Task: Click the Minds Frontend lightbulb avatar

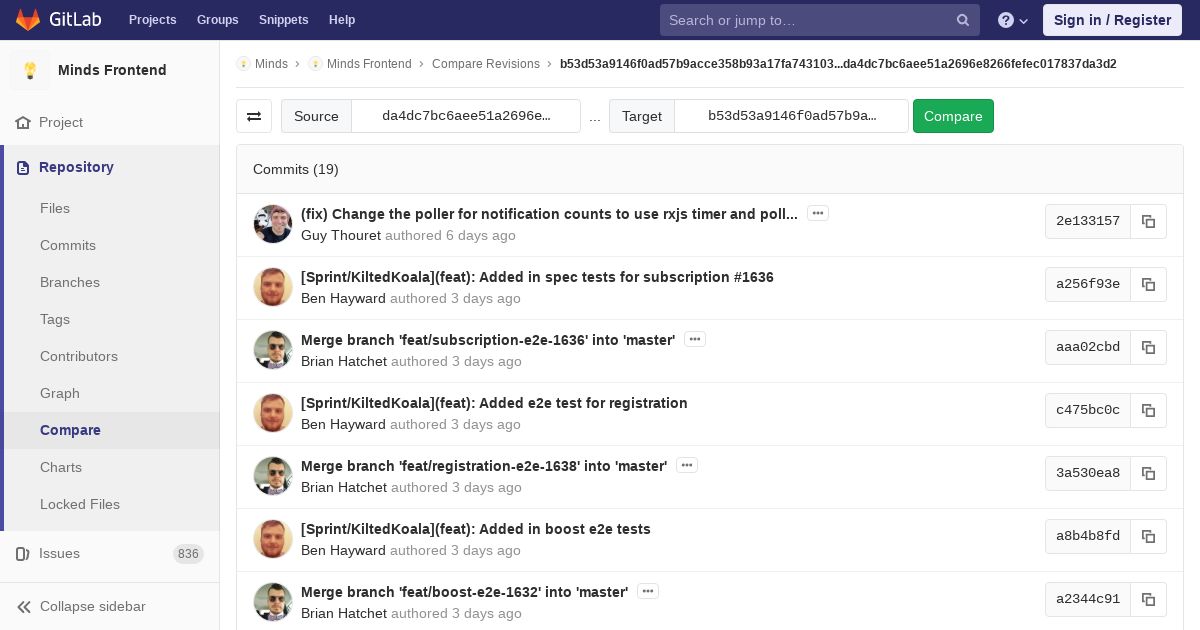Action: point(30,70)
